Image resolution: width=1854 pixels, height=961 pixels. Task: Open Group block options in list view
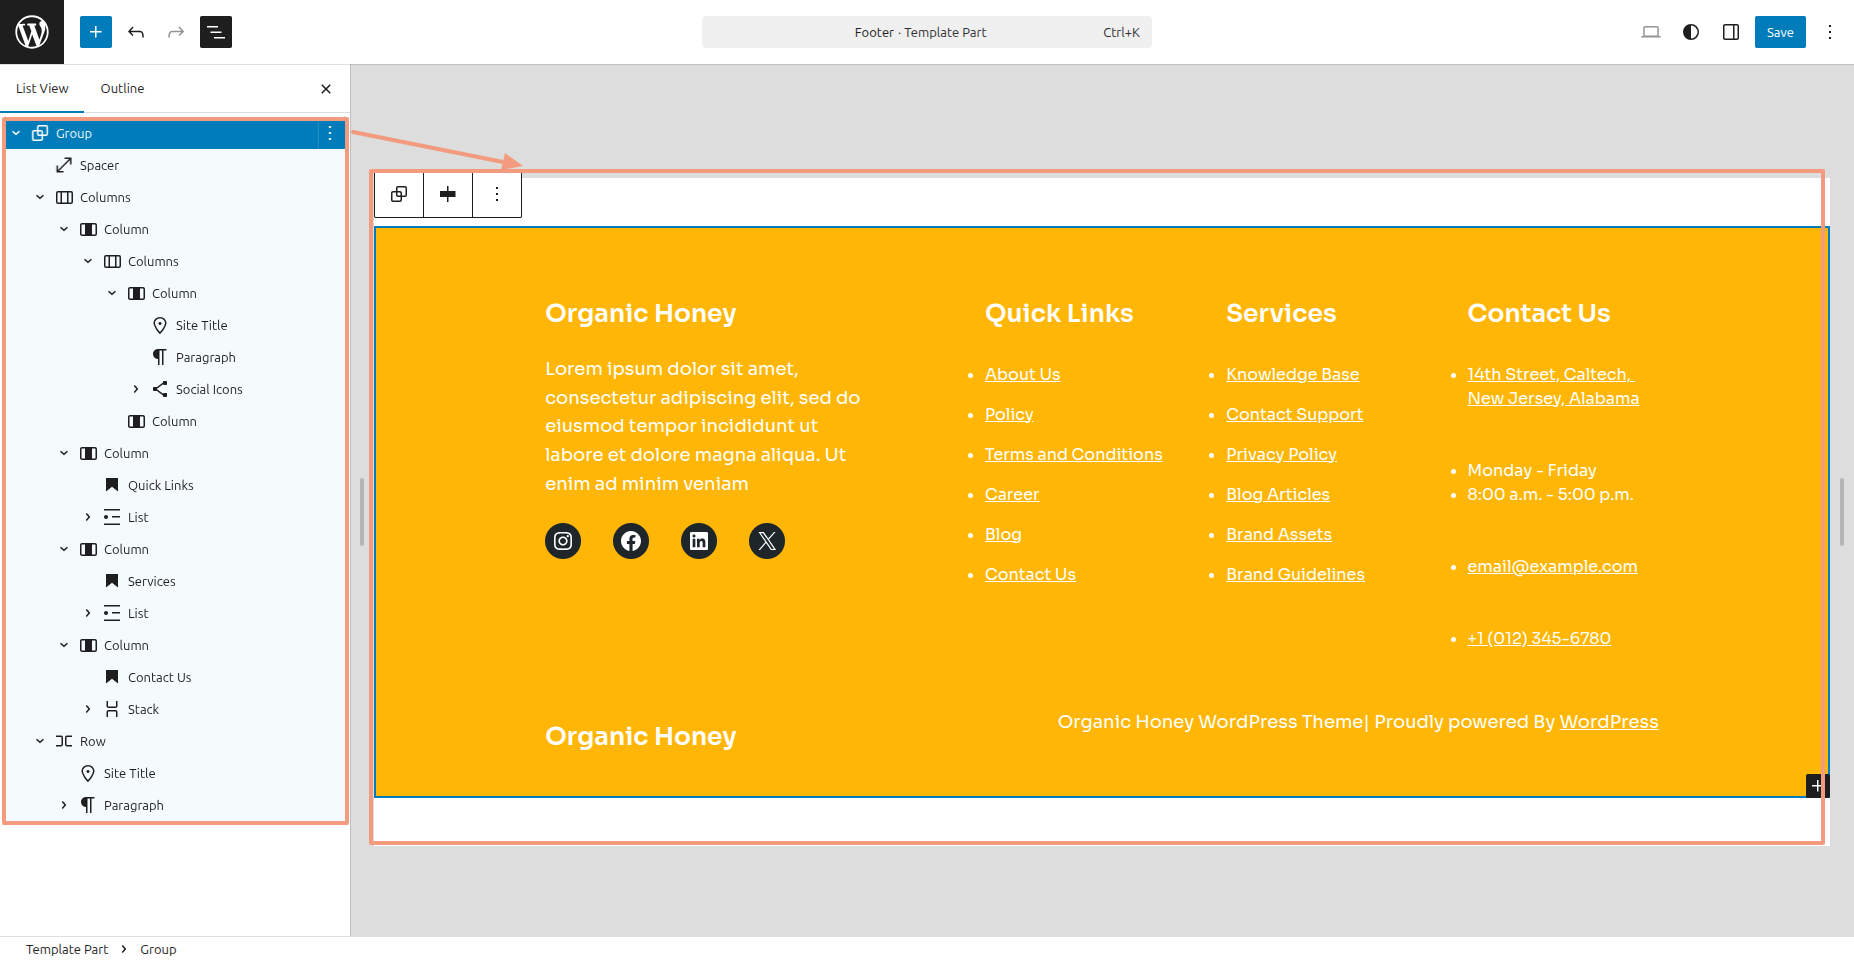pos(330,133)
